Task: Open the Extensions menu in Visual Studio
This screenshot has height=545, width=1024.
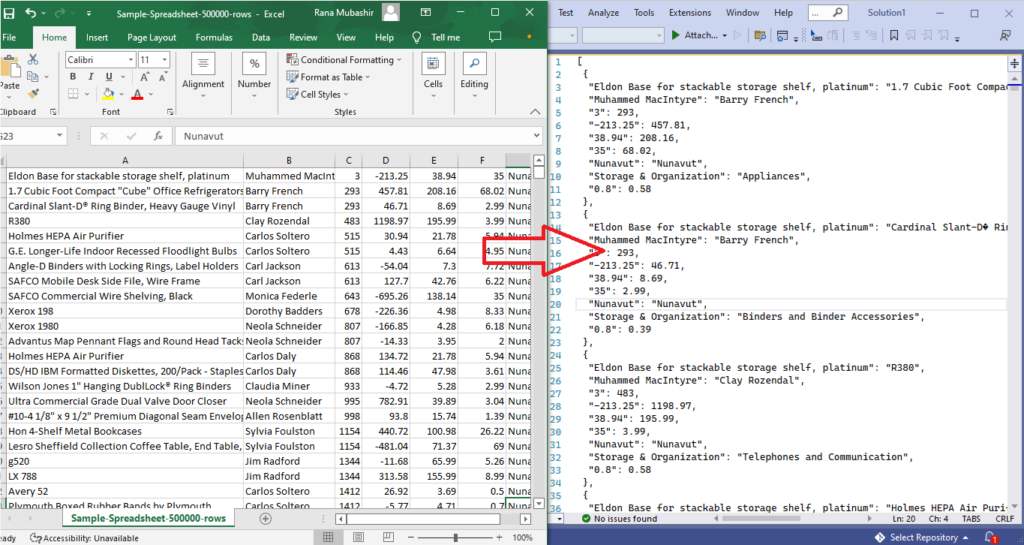Action: (690, 13)
